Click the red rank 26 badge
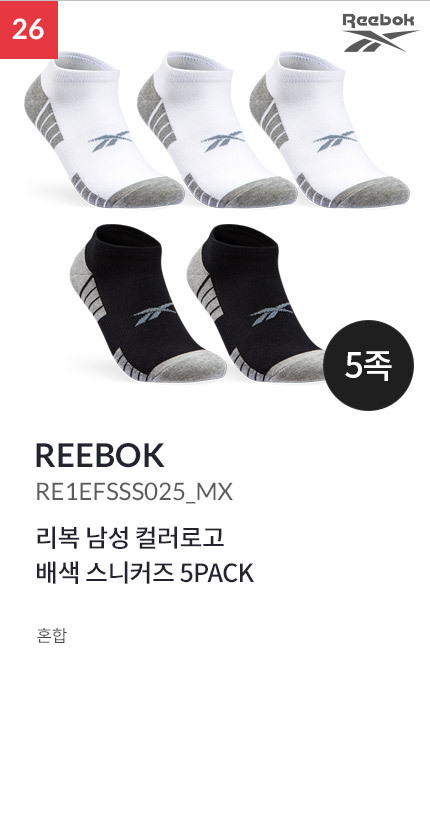The height and width of the screenshot is (829, 430). click(x=29, y=30)
